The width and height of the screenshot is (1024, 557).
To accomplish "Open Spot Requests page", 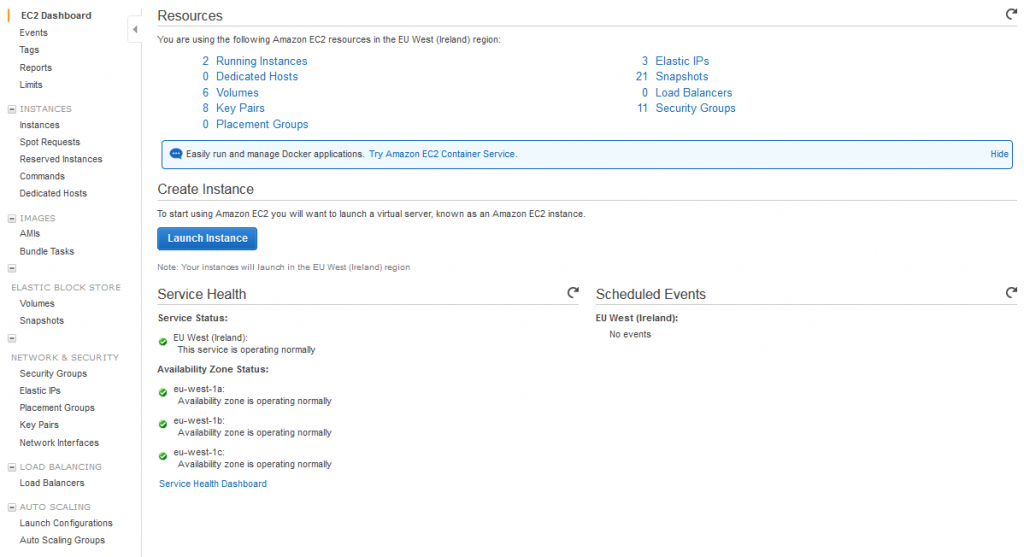I will [50, 142].
